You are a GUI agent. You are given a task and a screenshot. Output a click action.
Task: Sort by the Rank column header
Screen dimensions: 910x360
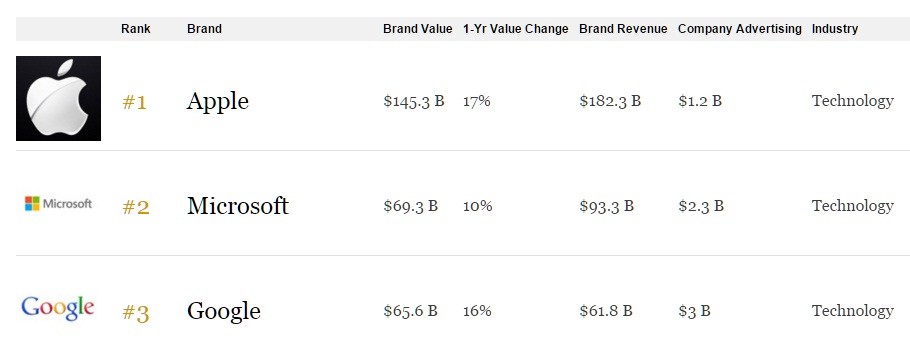(x=136, y=29)
